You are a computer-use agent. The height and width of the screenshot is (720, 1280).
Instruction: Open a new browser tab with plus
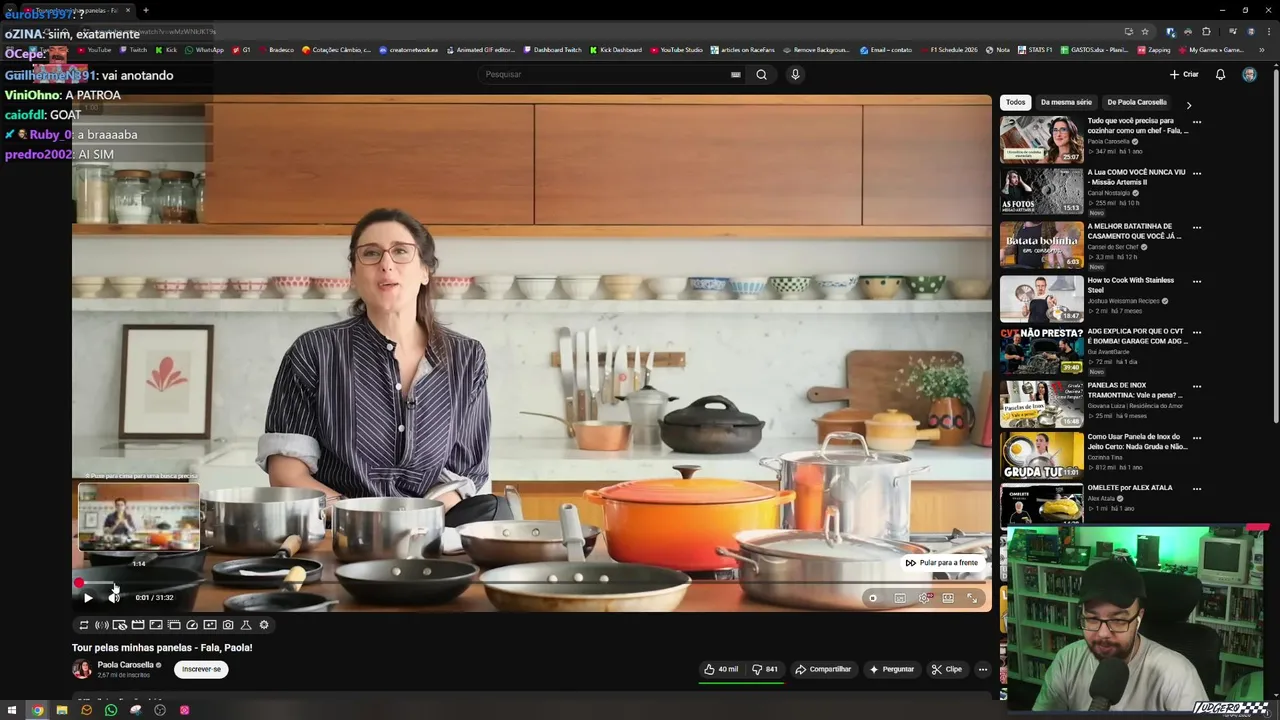(x=146, y=10)
